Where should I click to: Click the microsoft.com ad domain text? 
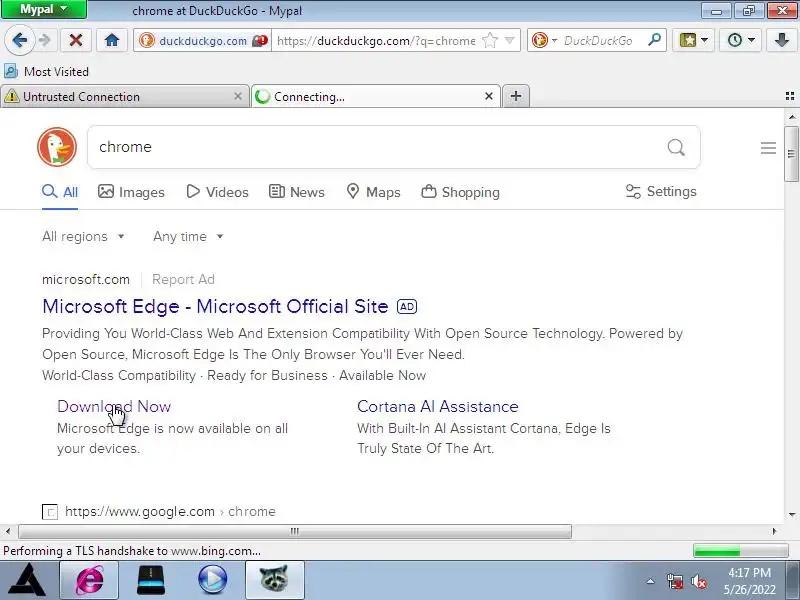tap(86, 280)
